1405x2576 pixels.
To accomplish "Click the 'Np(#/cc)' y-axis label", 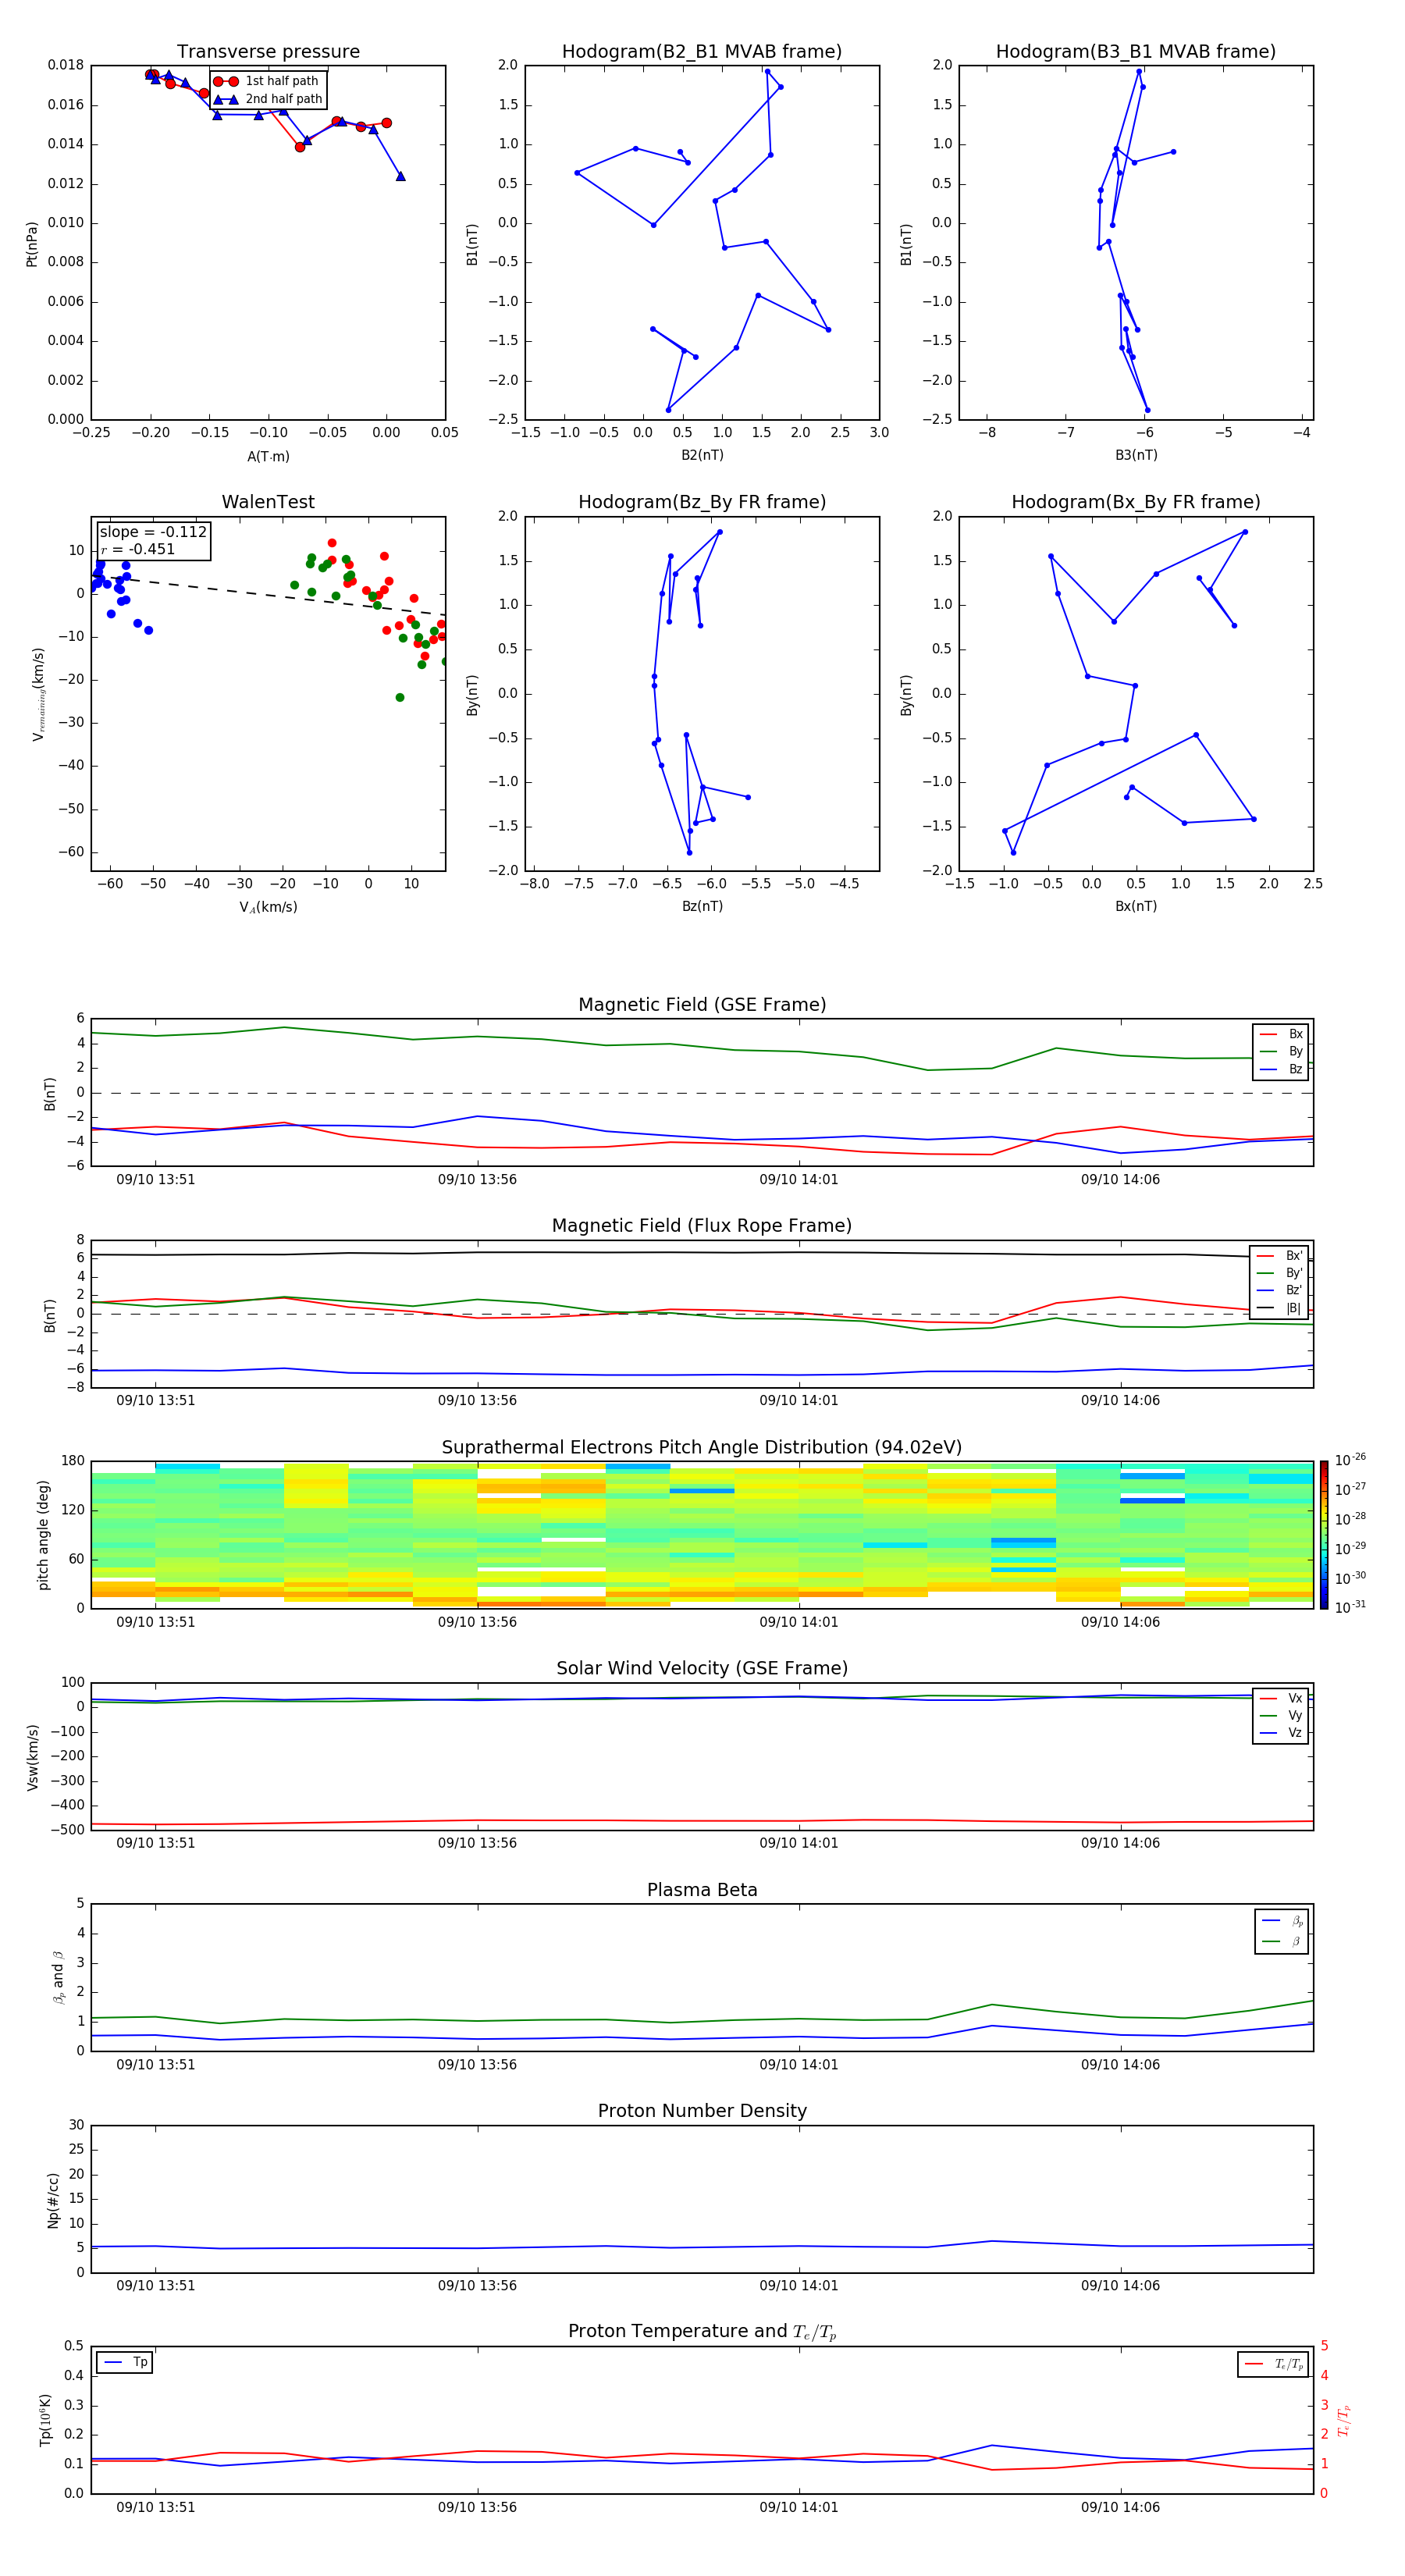I will 53,2200.
